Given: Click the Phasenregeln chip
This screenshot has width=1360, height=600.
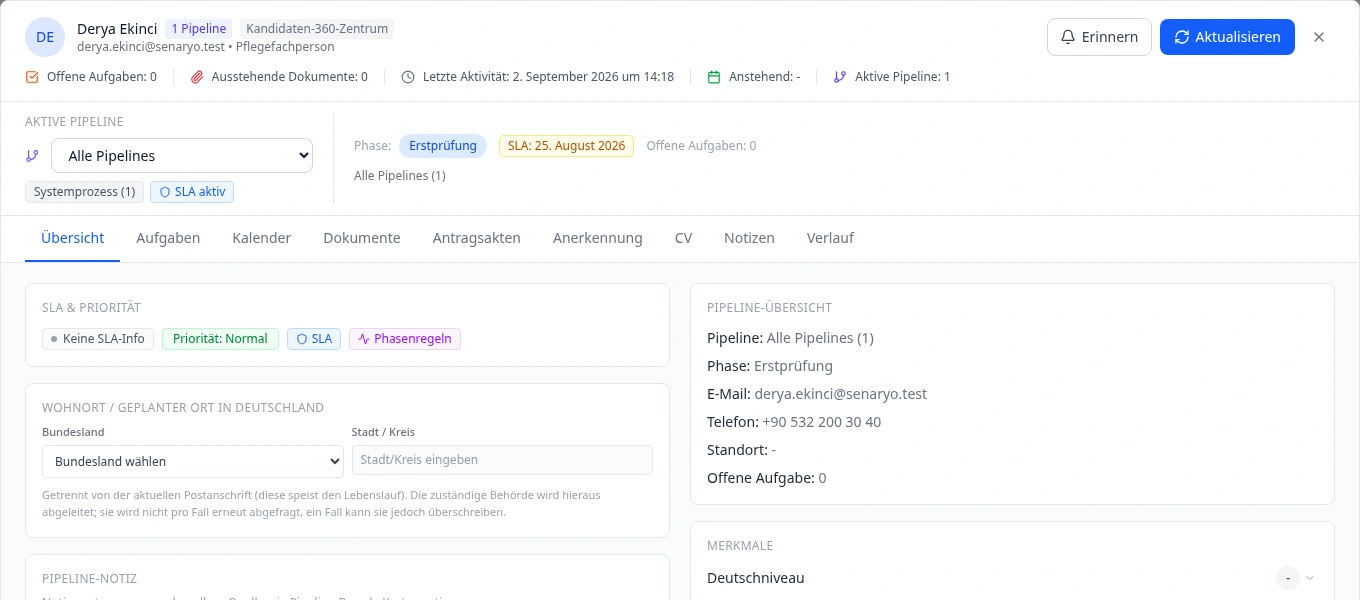Looking at the screenshot, I should (x=405, y=339).
